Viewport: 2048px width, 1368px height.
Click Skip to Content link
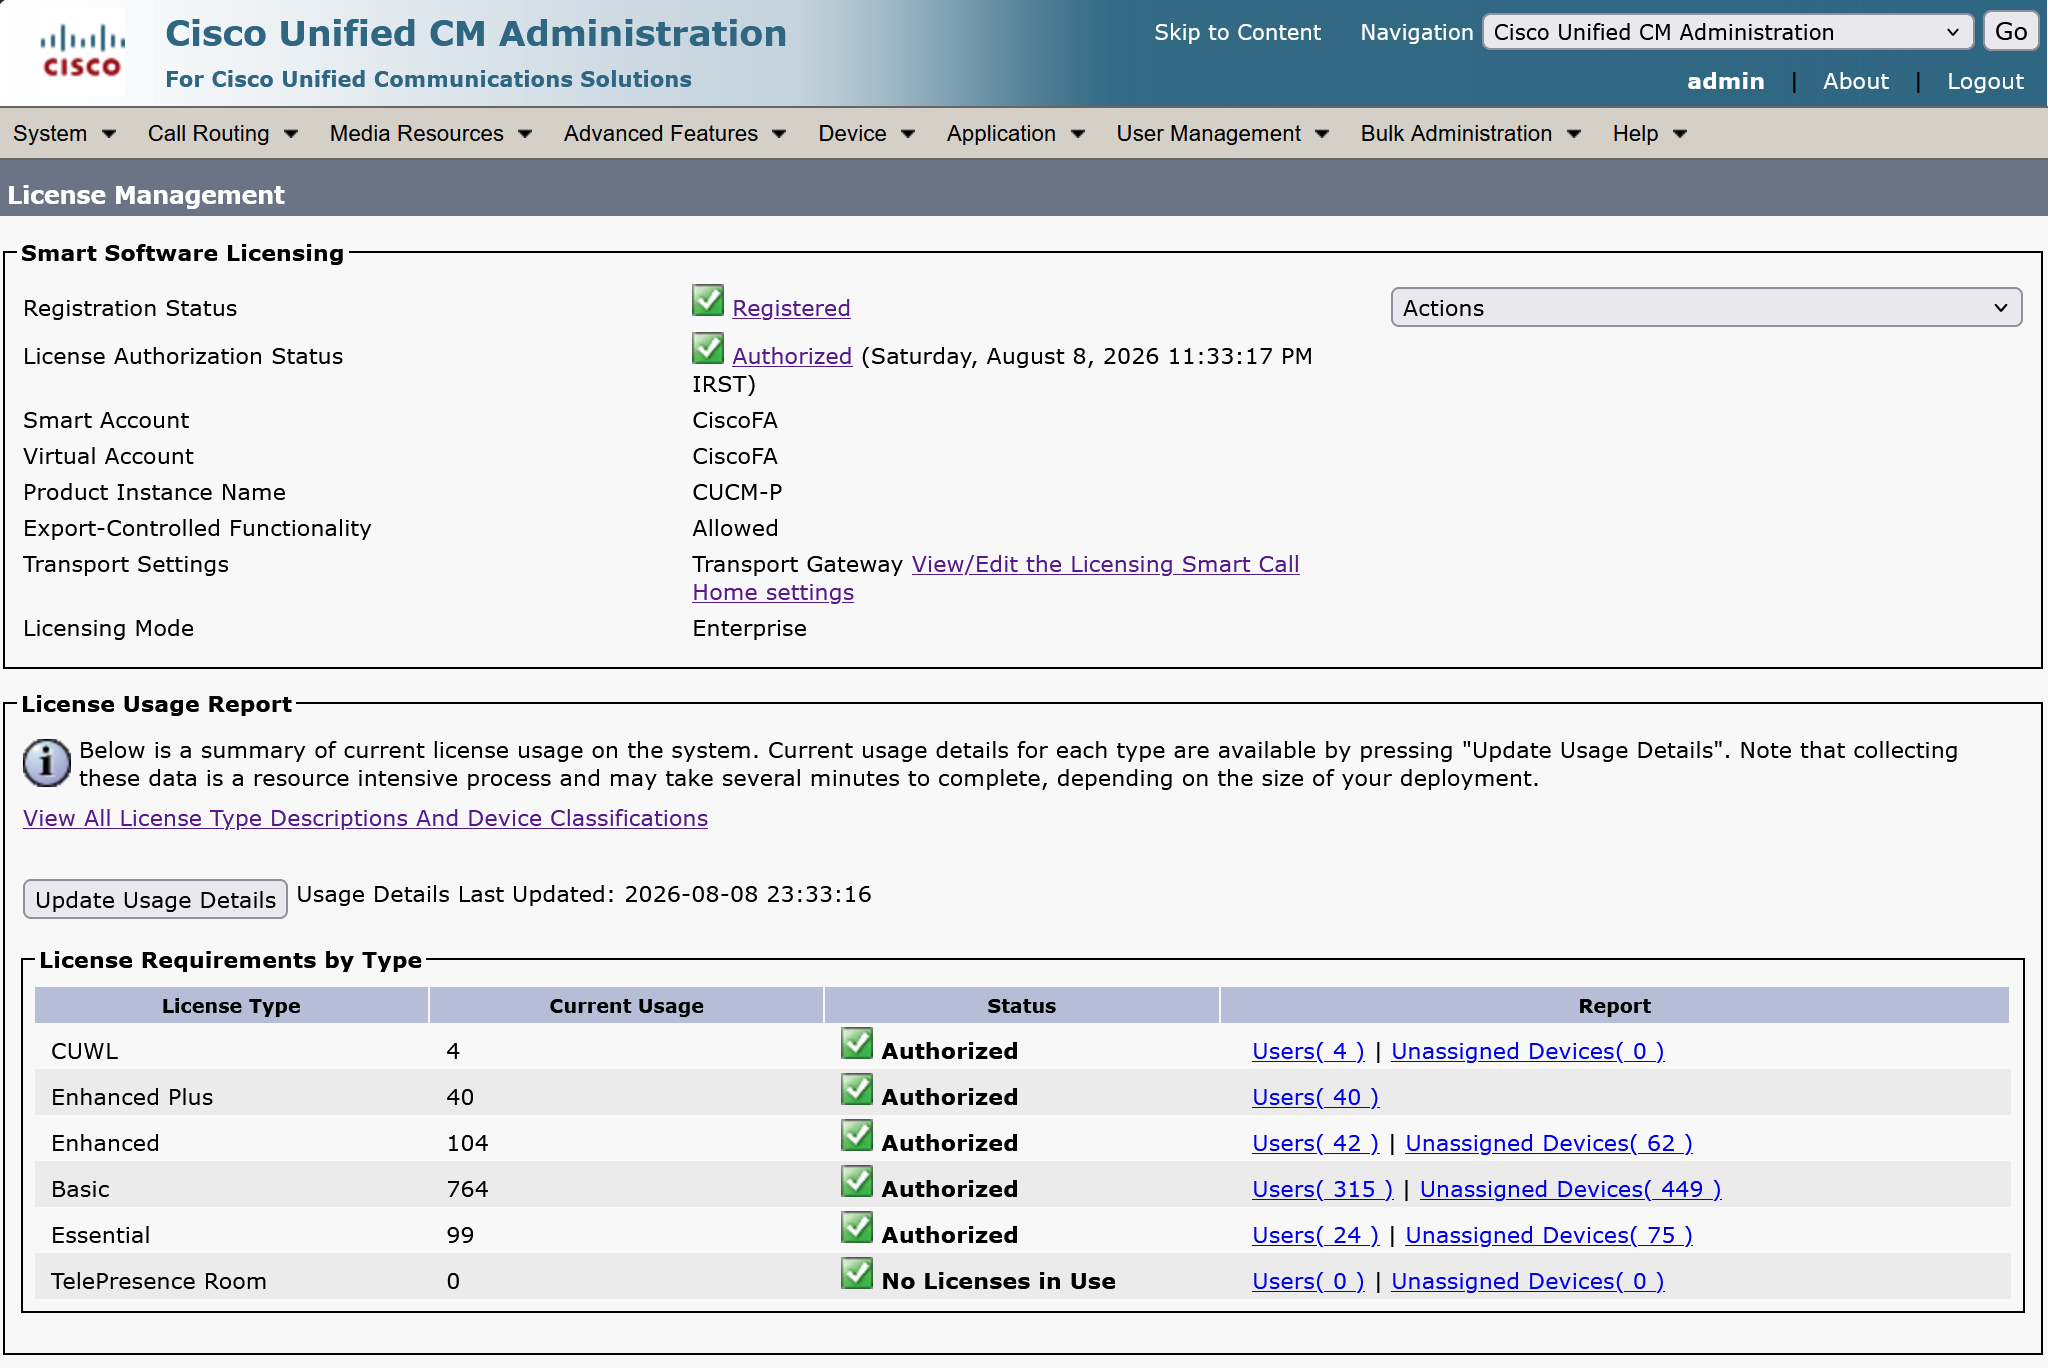[1237, 33]
